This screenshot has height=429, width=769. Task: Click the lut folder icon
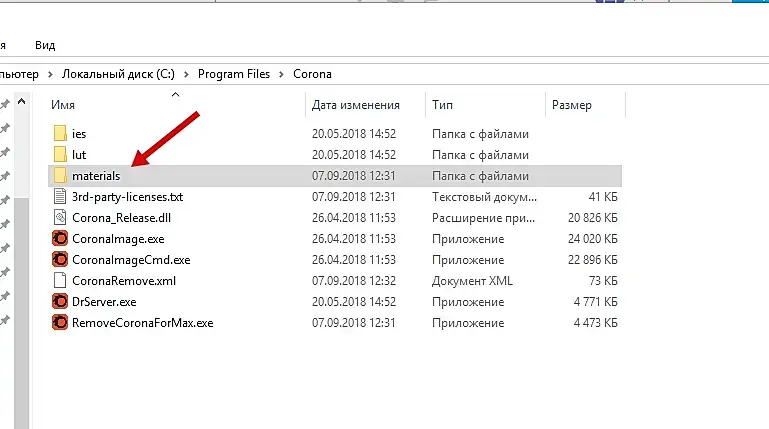[60, 154]
